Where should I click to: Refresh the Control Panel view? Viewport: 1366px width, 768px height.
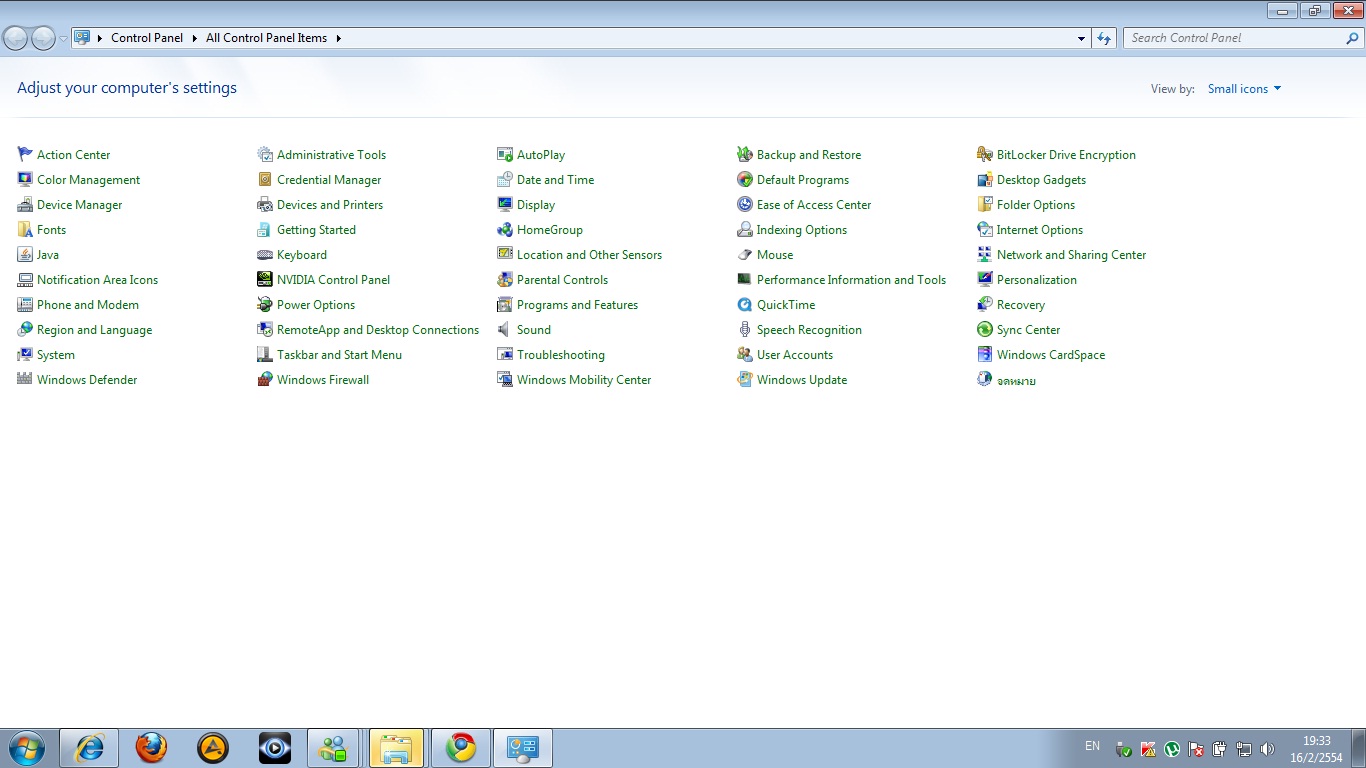click(1104, 38)
